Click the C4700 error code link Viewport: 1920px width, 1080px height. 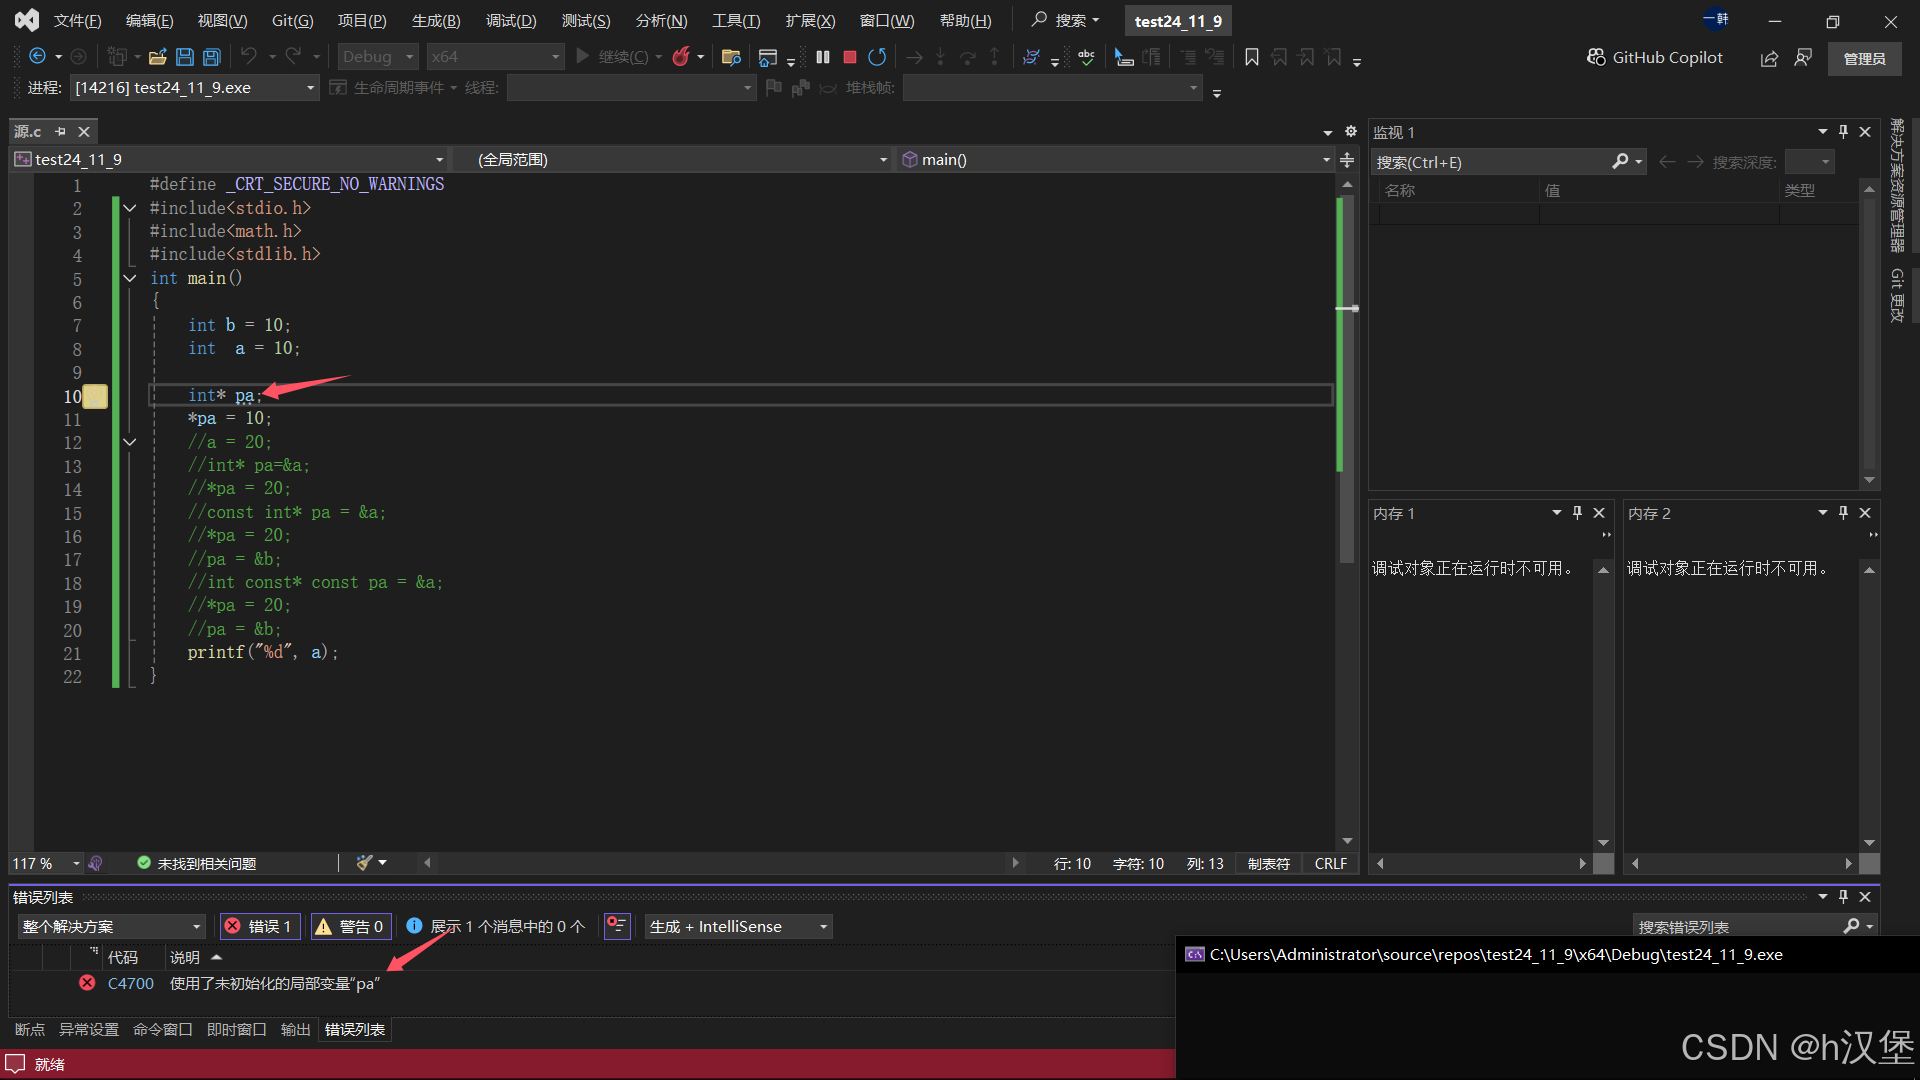pos(131,983)
